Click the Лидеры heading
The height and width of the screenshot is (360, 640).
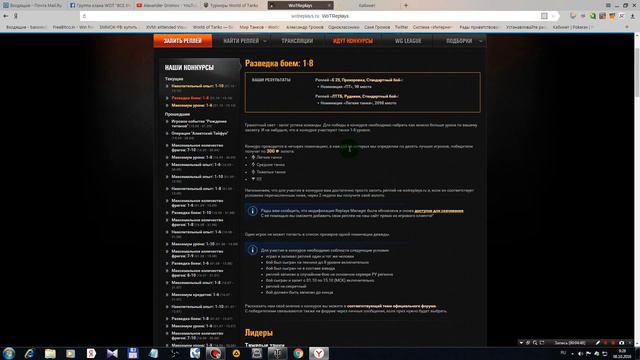tap(259, 333)
